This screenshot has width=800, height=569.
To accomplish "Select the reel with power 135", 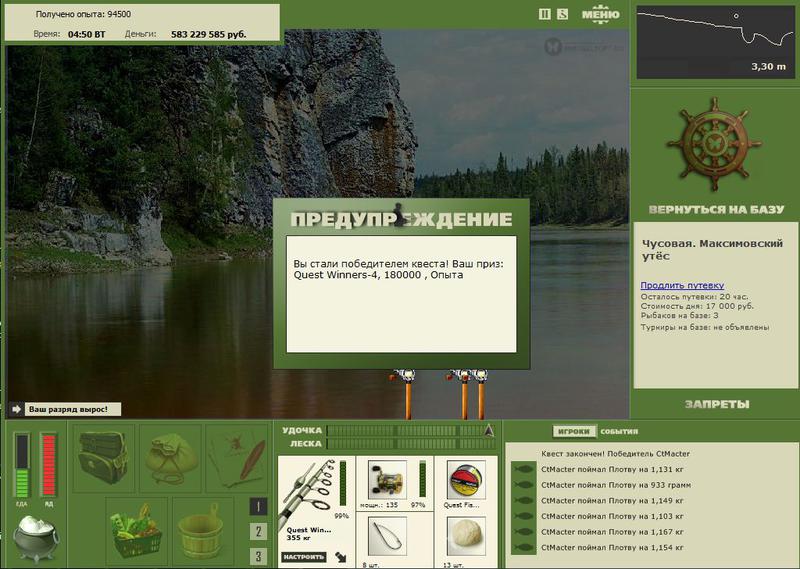I will pyautogui.click(x=387, y=480).
